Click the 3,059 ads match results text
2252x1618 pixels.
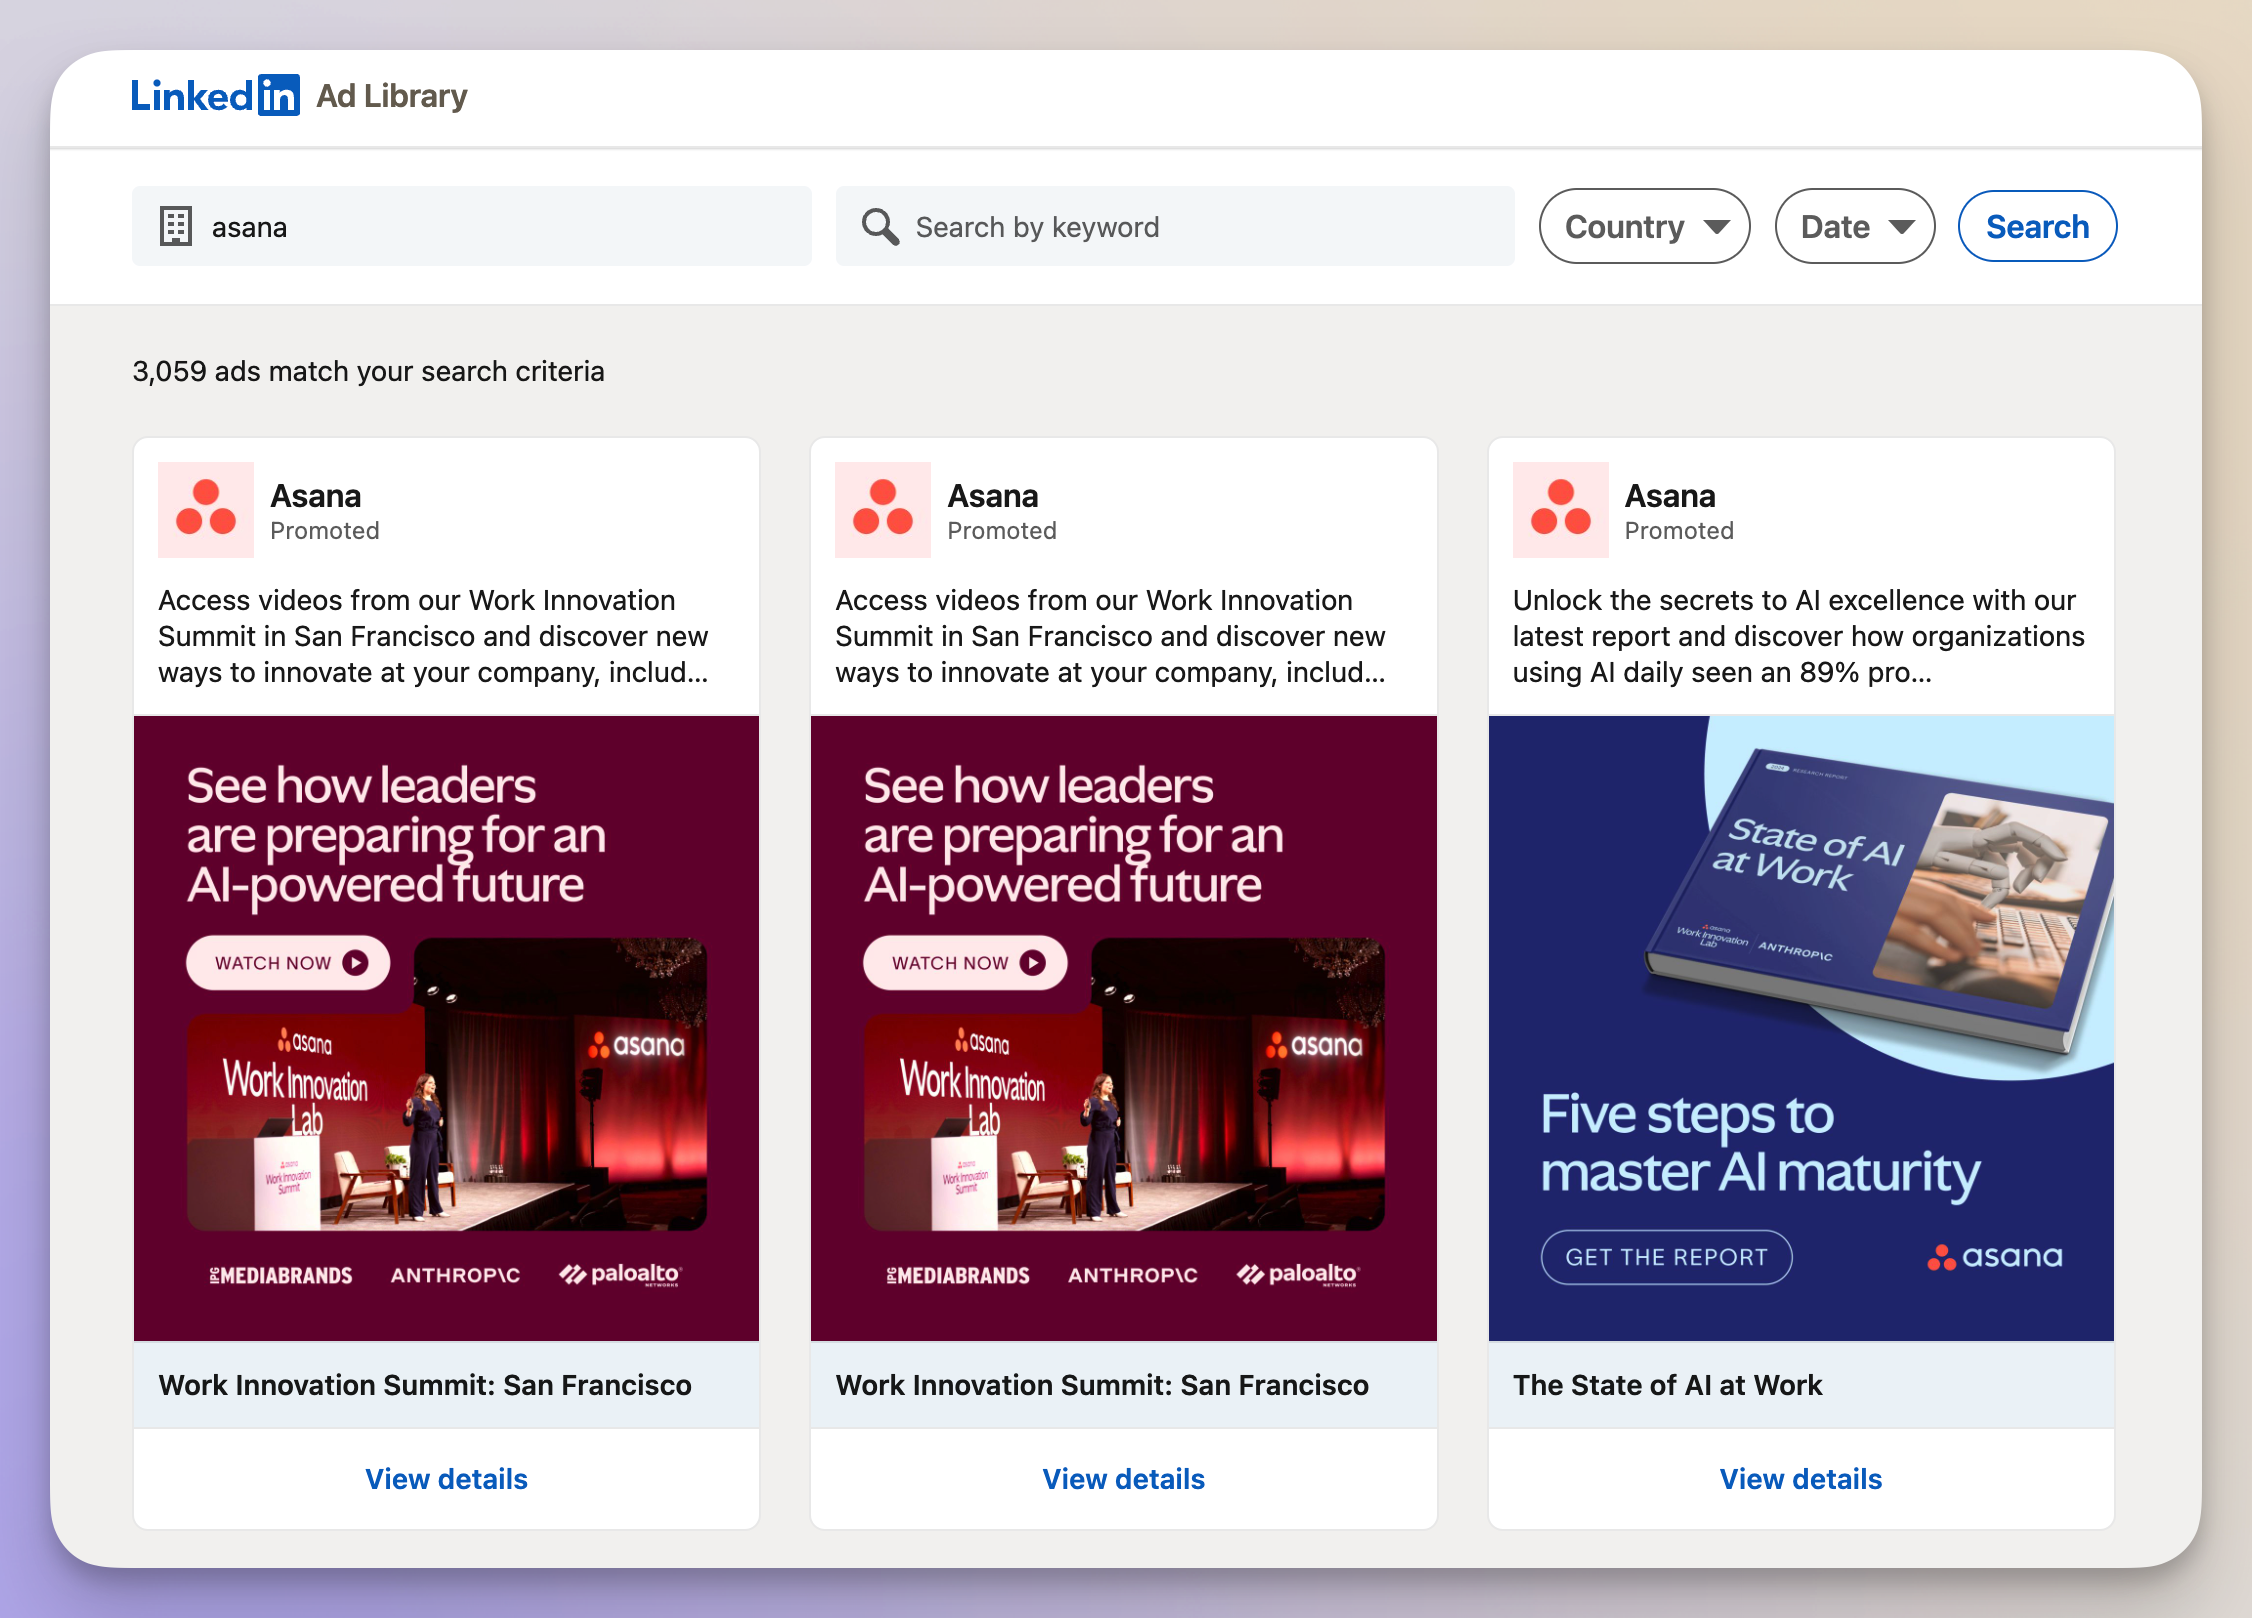368,371
